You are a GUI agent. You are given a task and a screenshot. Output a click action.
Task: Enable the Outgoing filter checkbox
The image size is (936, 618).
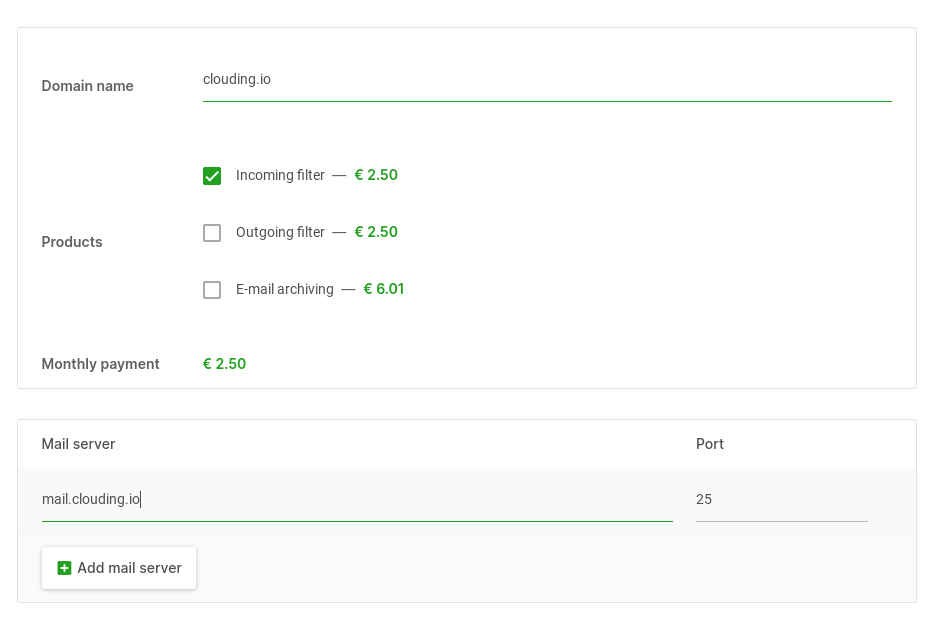click(x=212, y=233)
